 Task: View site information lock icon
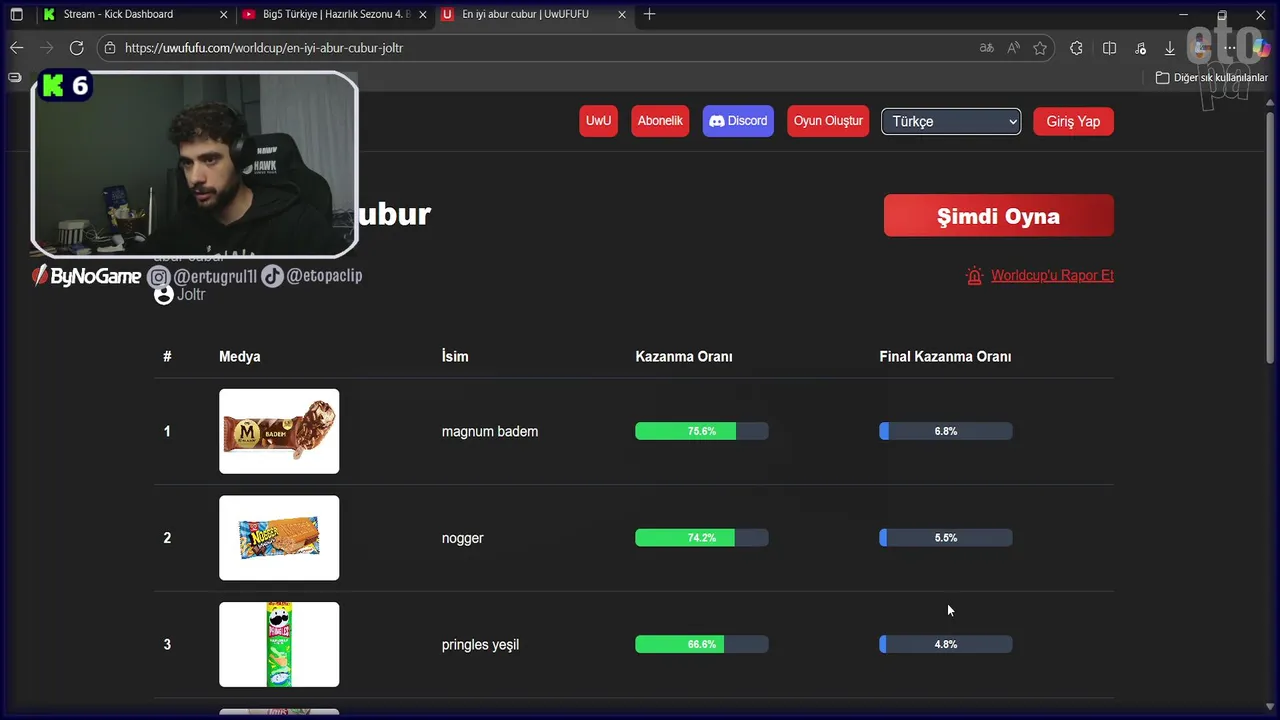coord(110,48)
